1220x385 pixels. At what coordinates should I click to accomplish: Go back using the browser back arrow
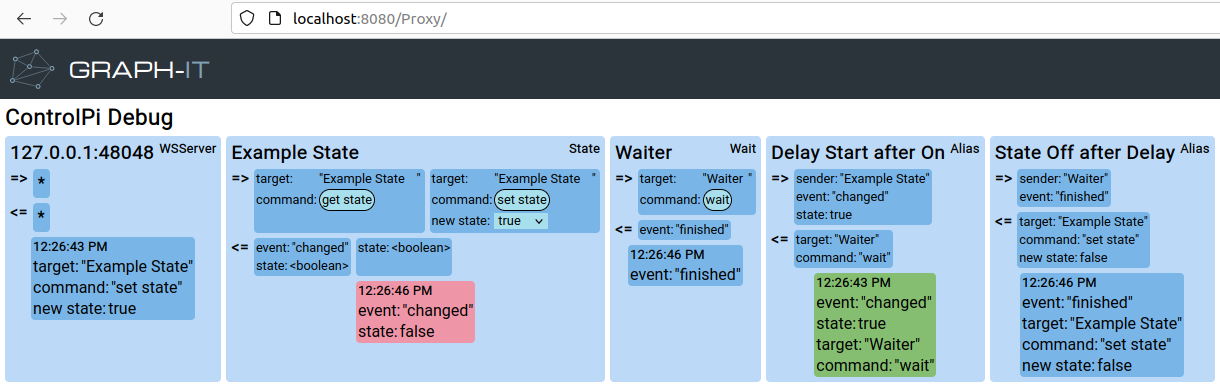click(25, 19)
